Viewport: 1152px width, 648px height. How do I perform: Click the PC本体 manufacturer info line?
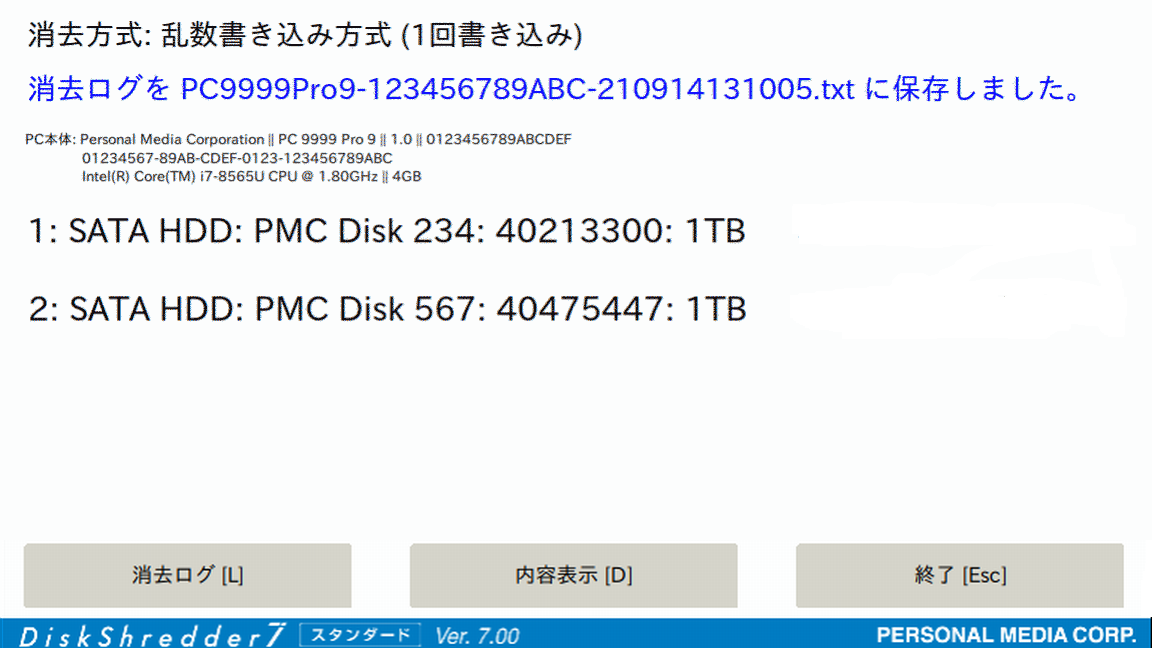[298, 140]
